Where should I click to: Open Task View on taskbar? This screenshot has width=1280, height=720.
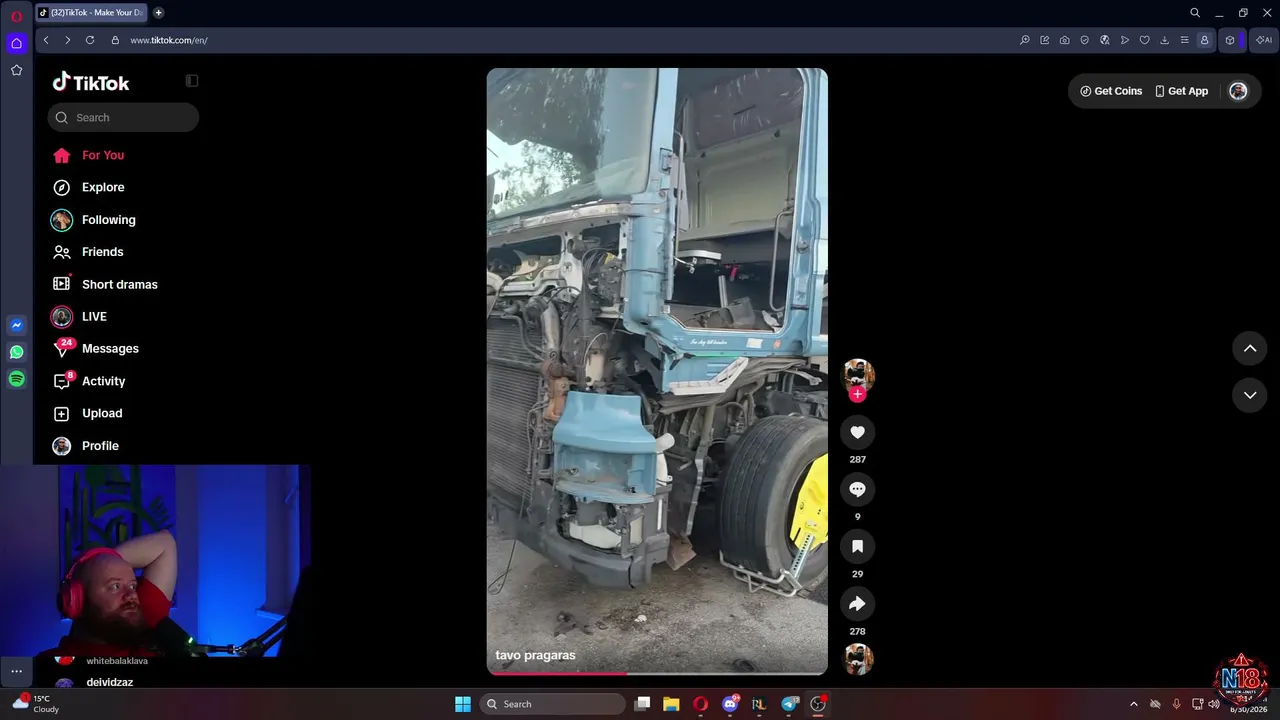643,704
